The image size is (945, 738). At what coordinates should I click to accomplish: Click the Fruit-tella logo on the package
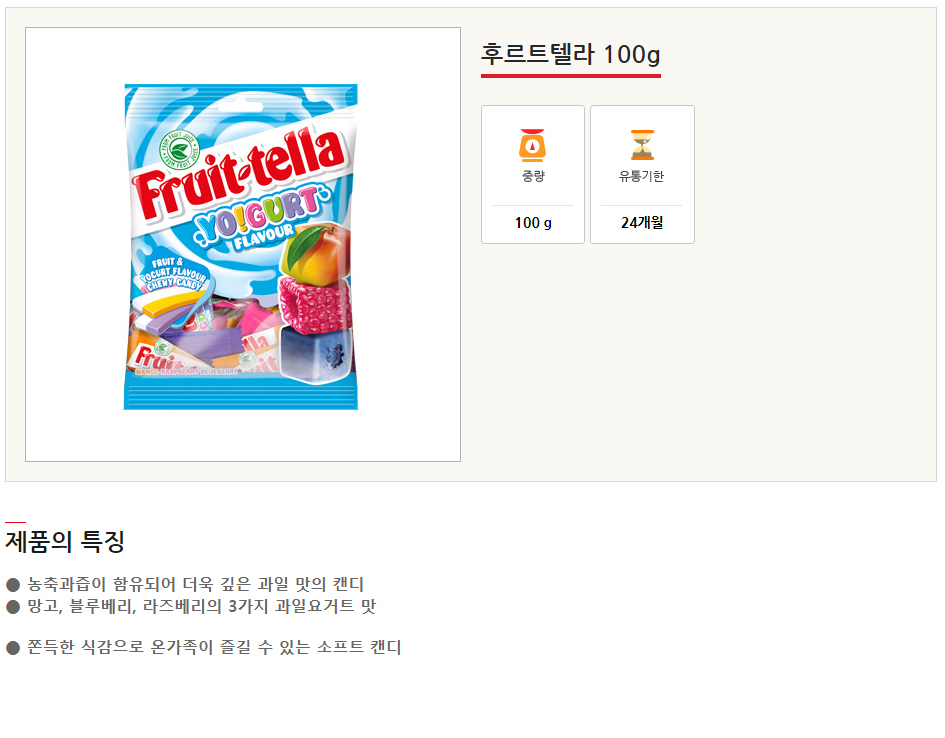click(238, 173)
